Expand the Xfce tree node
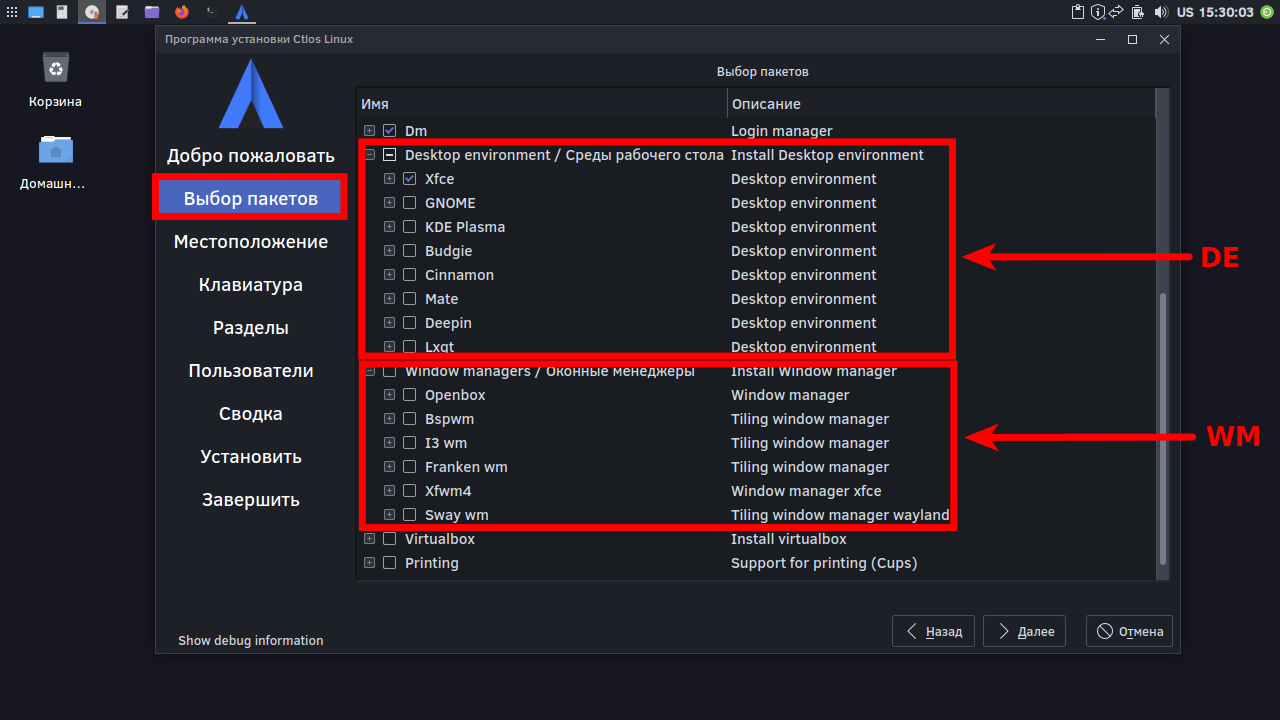The width and height of the screenshot is (1280, 720). point(390,179)
